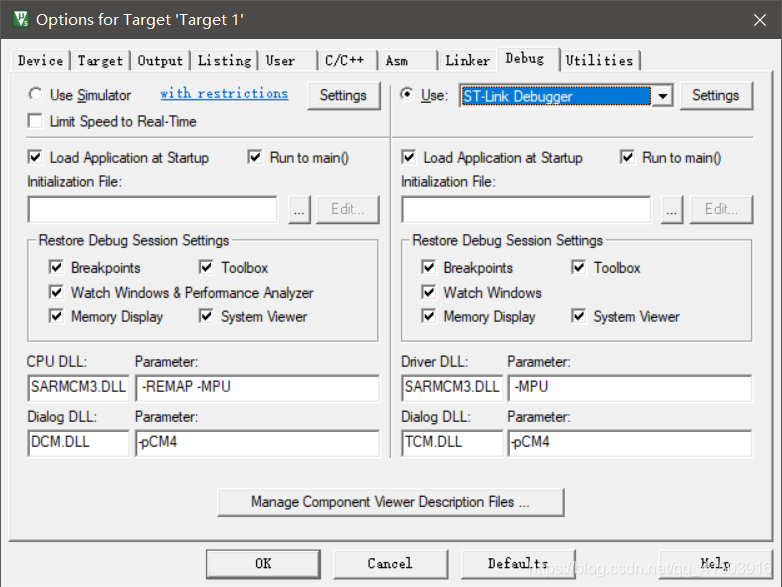This screenshot has height=587, width=782.
Task: Click simulator Edit... button
Action: point(348,209)
